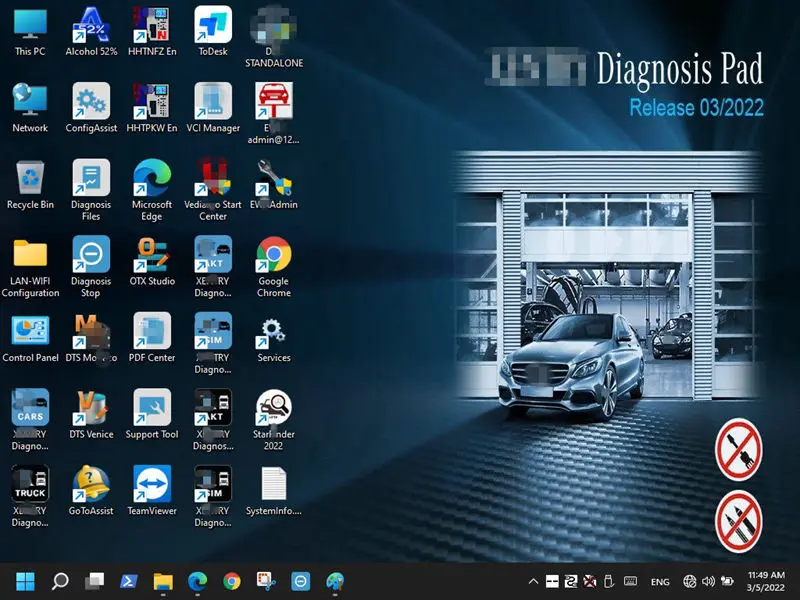800x600 pixels.
Task: Open the ToDesk desktop icon
Action: click(213, 25)
